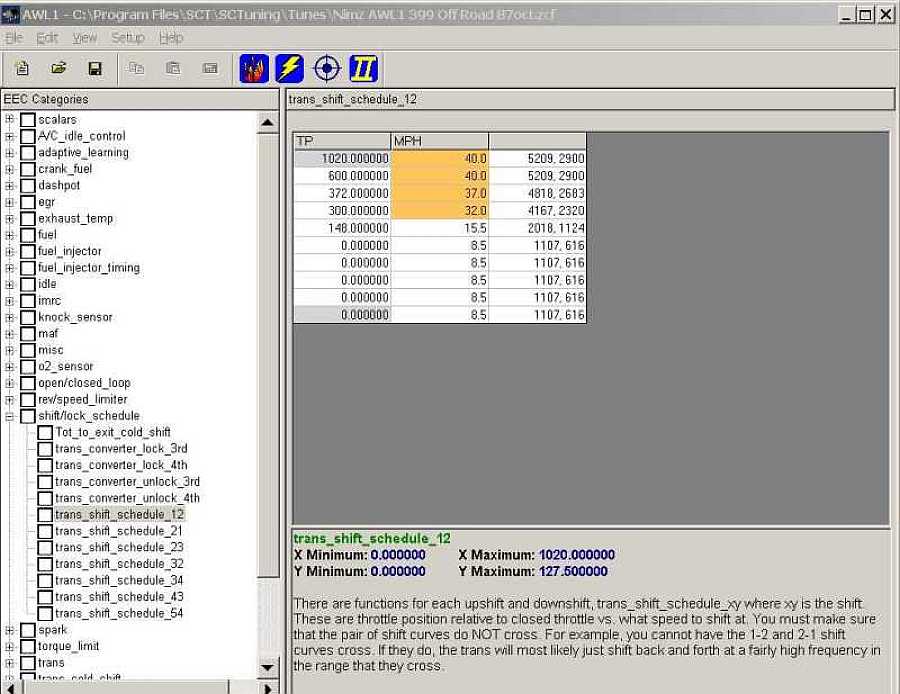Expand the crank_fuel tree node

tap(9, 169)
